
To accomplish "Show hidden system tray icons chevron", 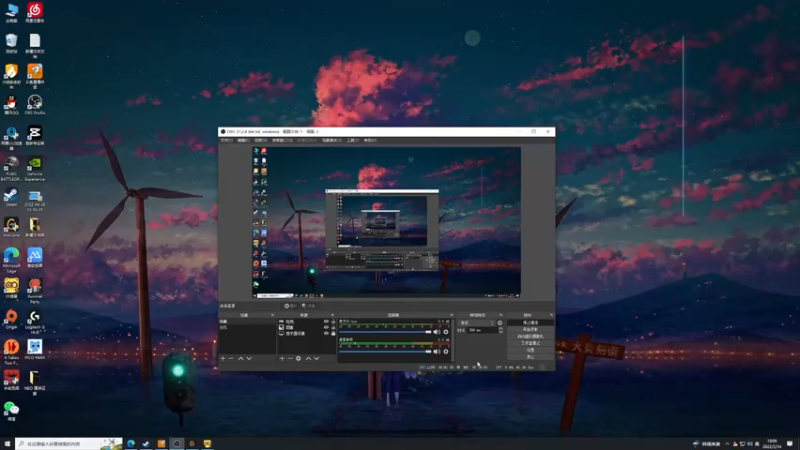I will [728, 444].
